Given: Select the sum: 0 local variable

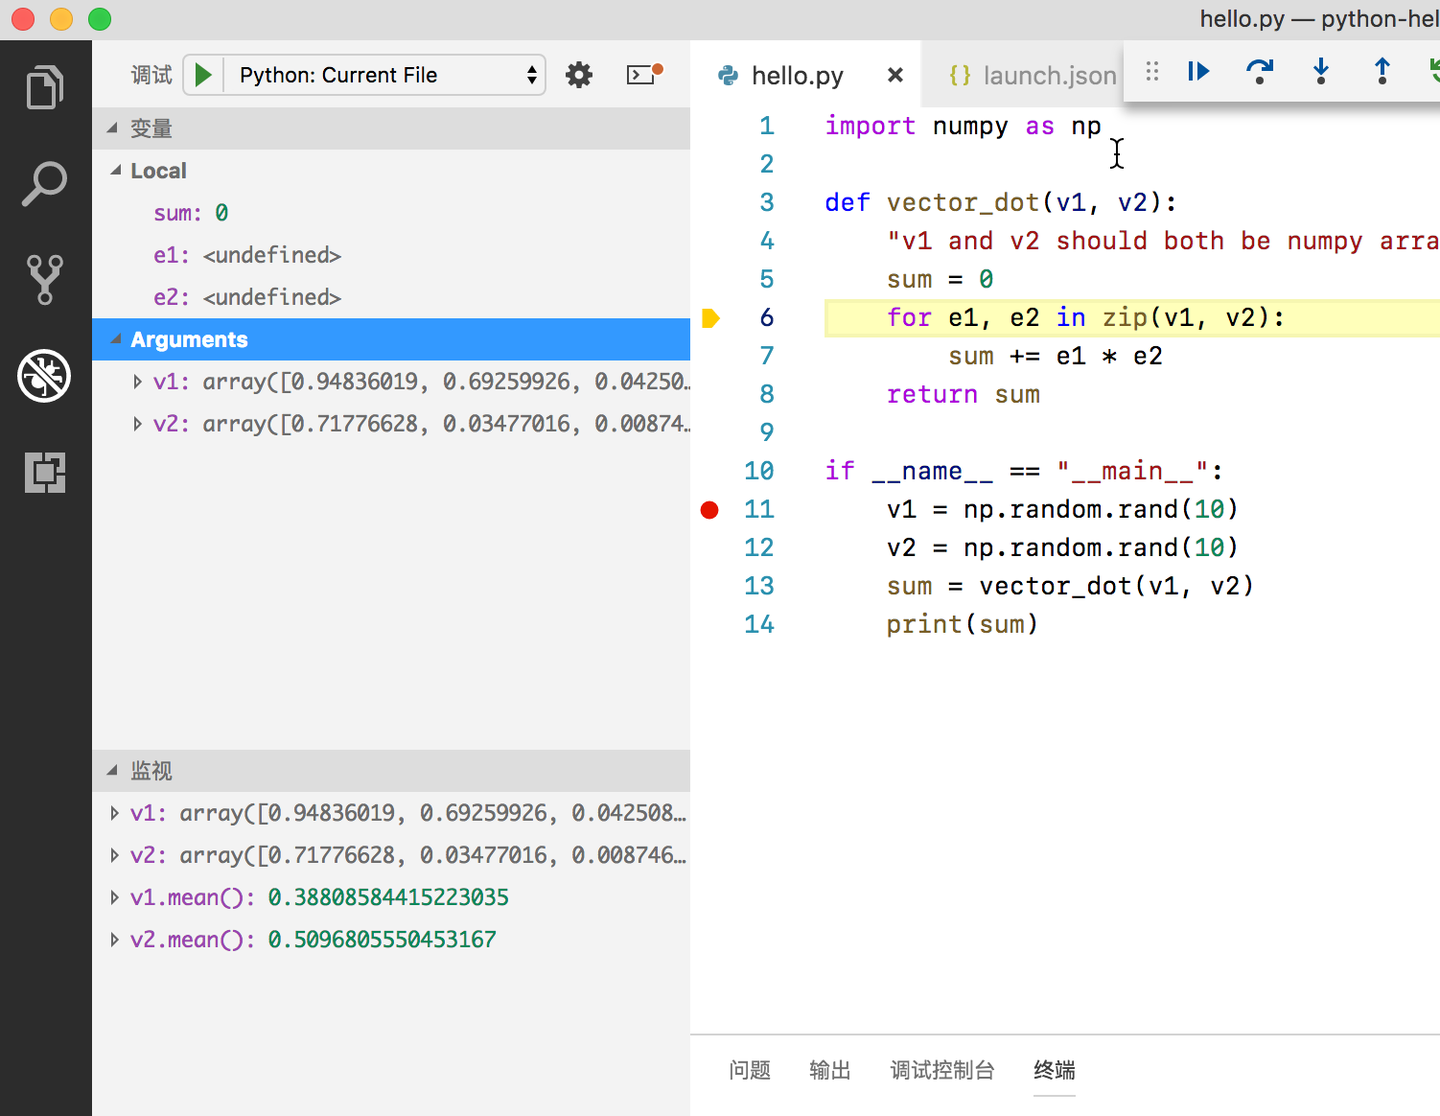Looking at the screenshot, I should pos(391,213).
